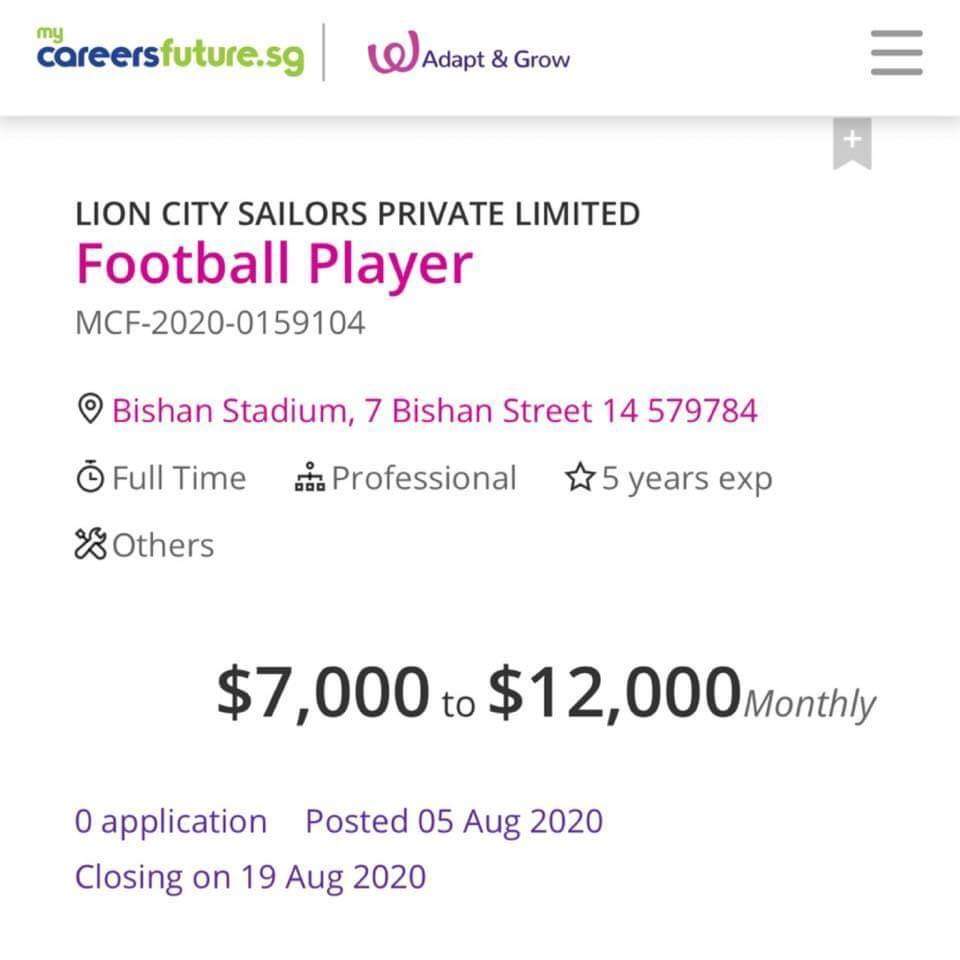
Task: Click the Full Time employment label
Action: 178,478
